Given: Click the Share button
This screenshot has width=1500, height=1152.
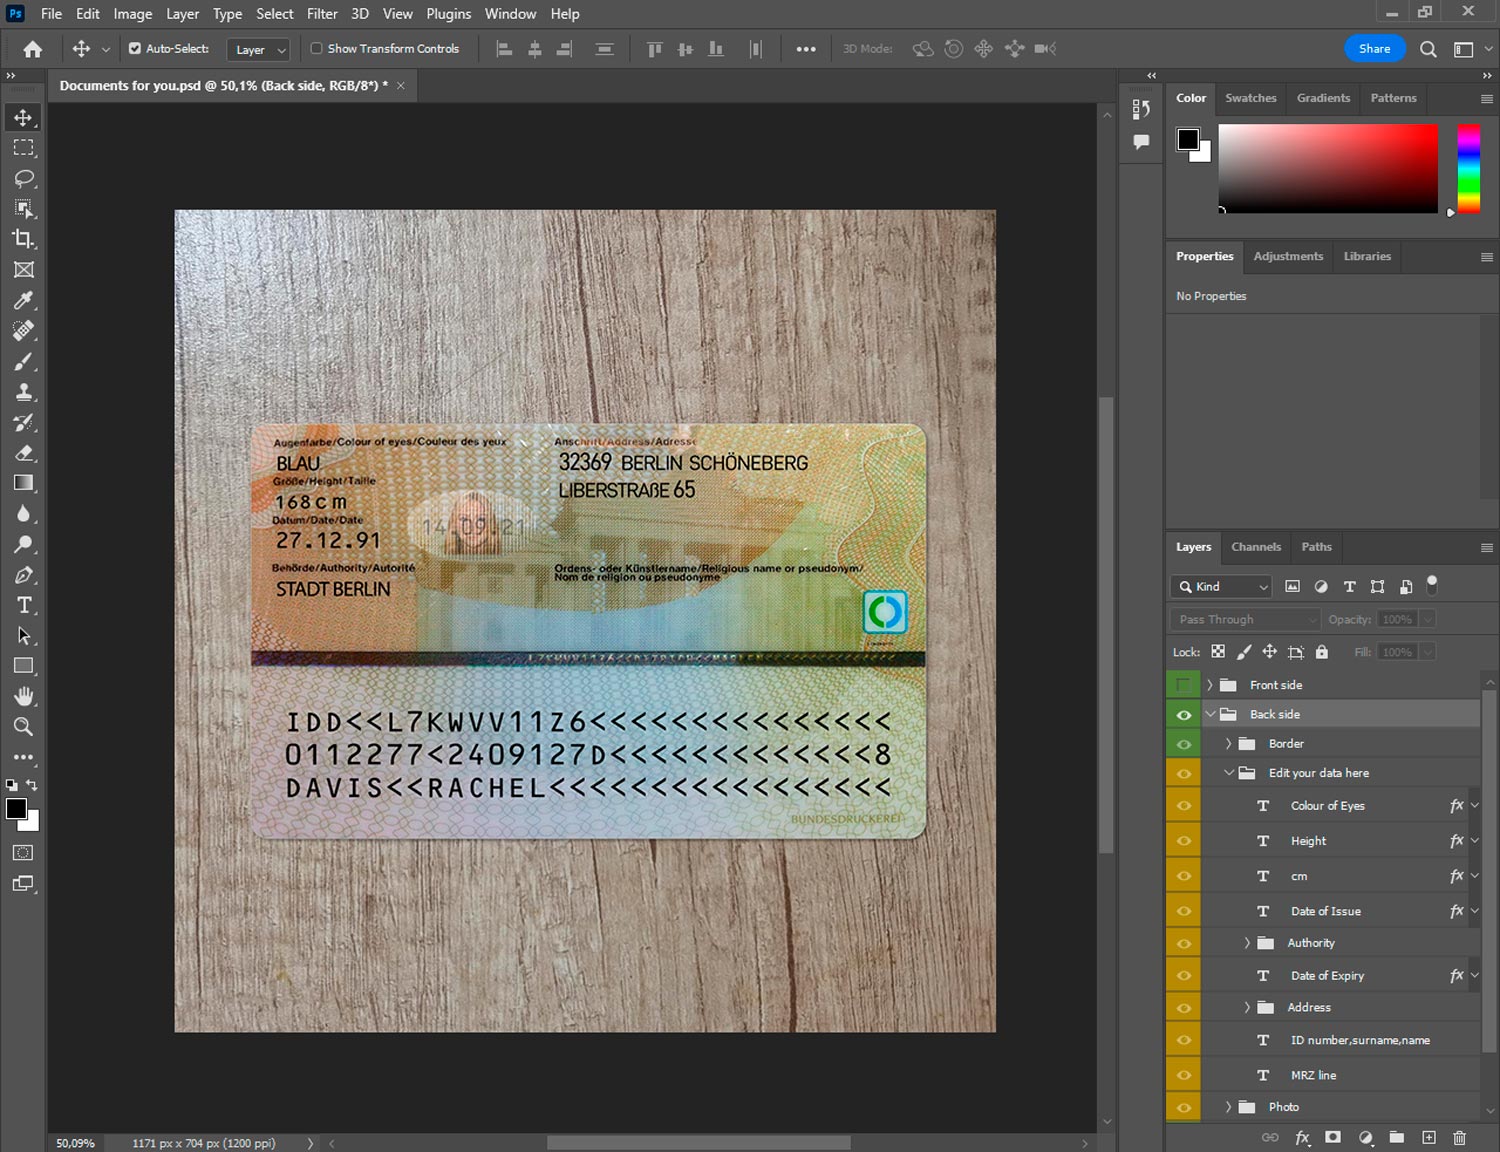Looking at the screenshot, I should pyautogui.click(x=1374, y=48).
